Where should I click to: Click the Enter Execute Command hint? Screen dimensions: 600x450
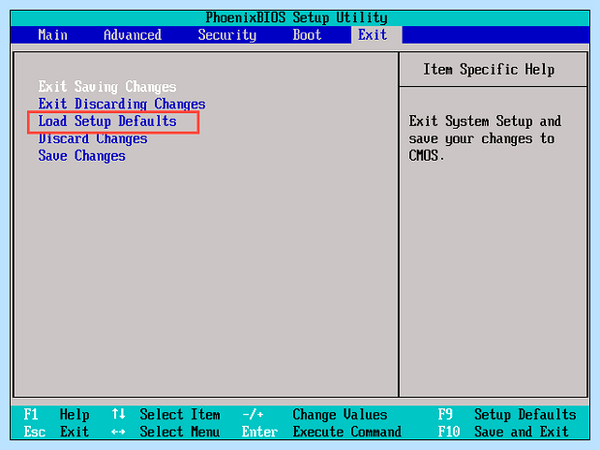point(322,432)
